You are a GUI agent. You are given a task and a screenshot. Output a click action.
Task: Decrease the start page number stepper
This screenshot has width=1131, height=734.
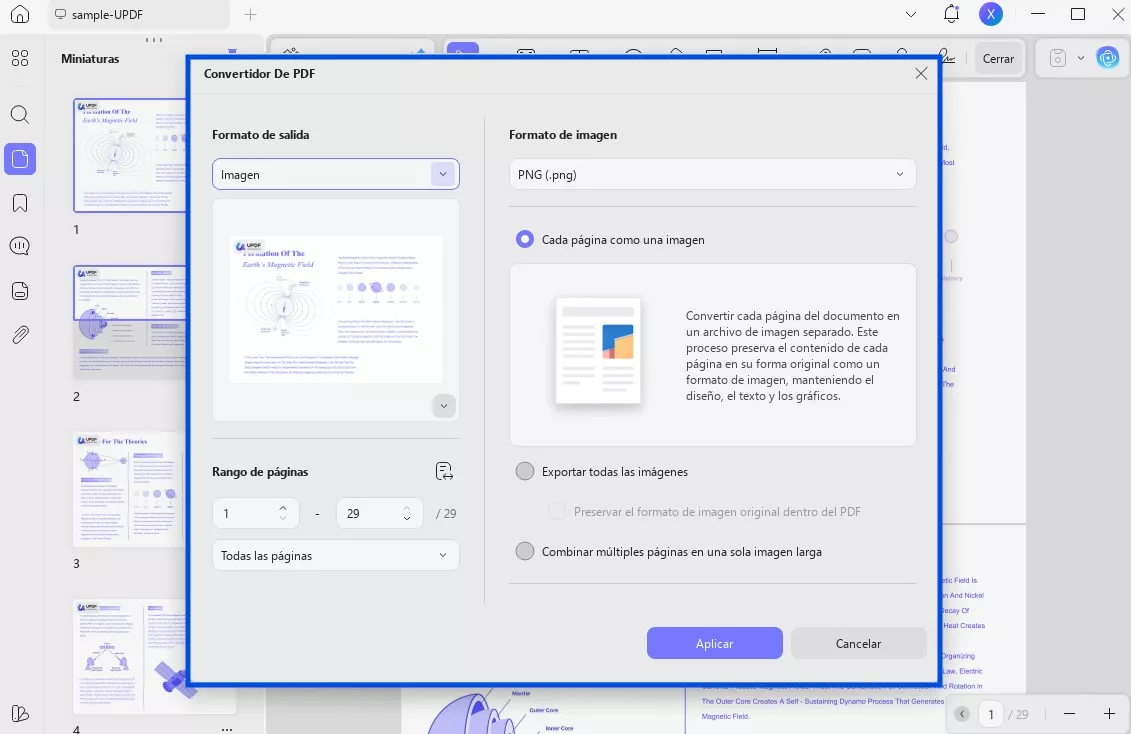[283, 518]
